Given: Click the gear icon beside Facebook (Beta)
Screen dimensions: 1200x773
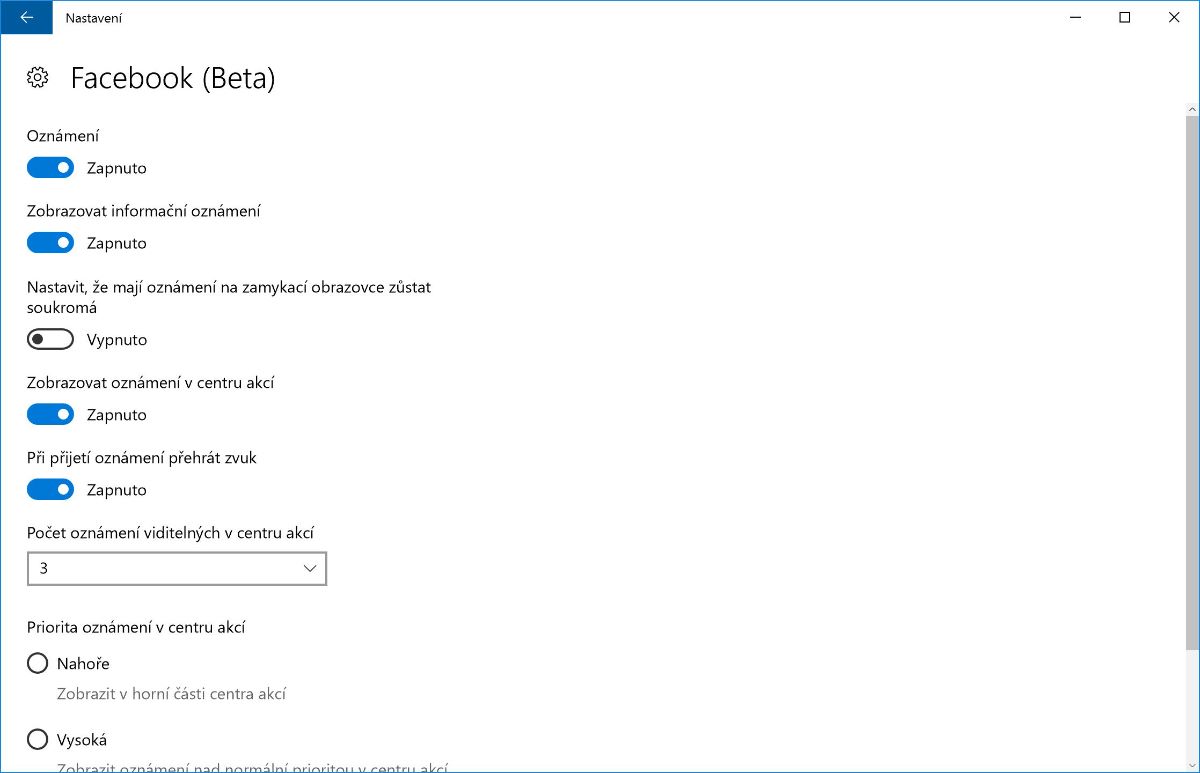Looking at the screenshot, I should click(x=38, y=78).
